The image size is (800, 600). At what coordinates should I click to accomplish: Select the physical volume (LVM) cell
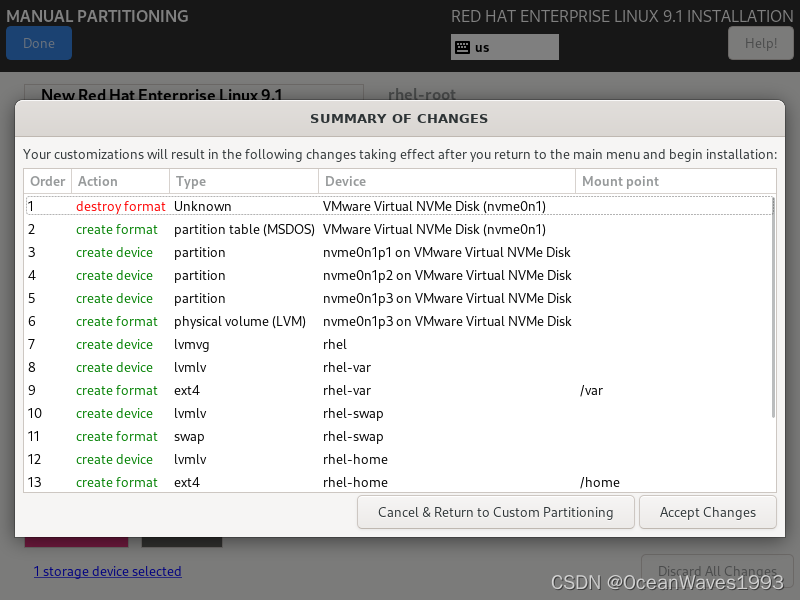[240, 321]
